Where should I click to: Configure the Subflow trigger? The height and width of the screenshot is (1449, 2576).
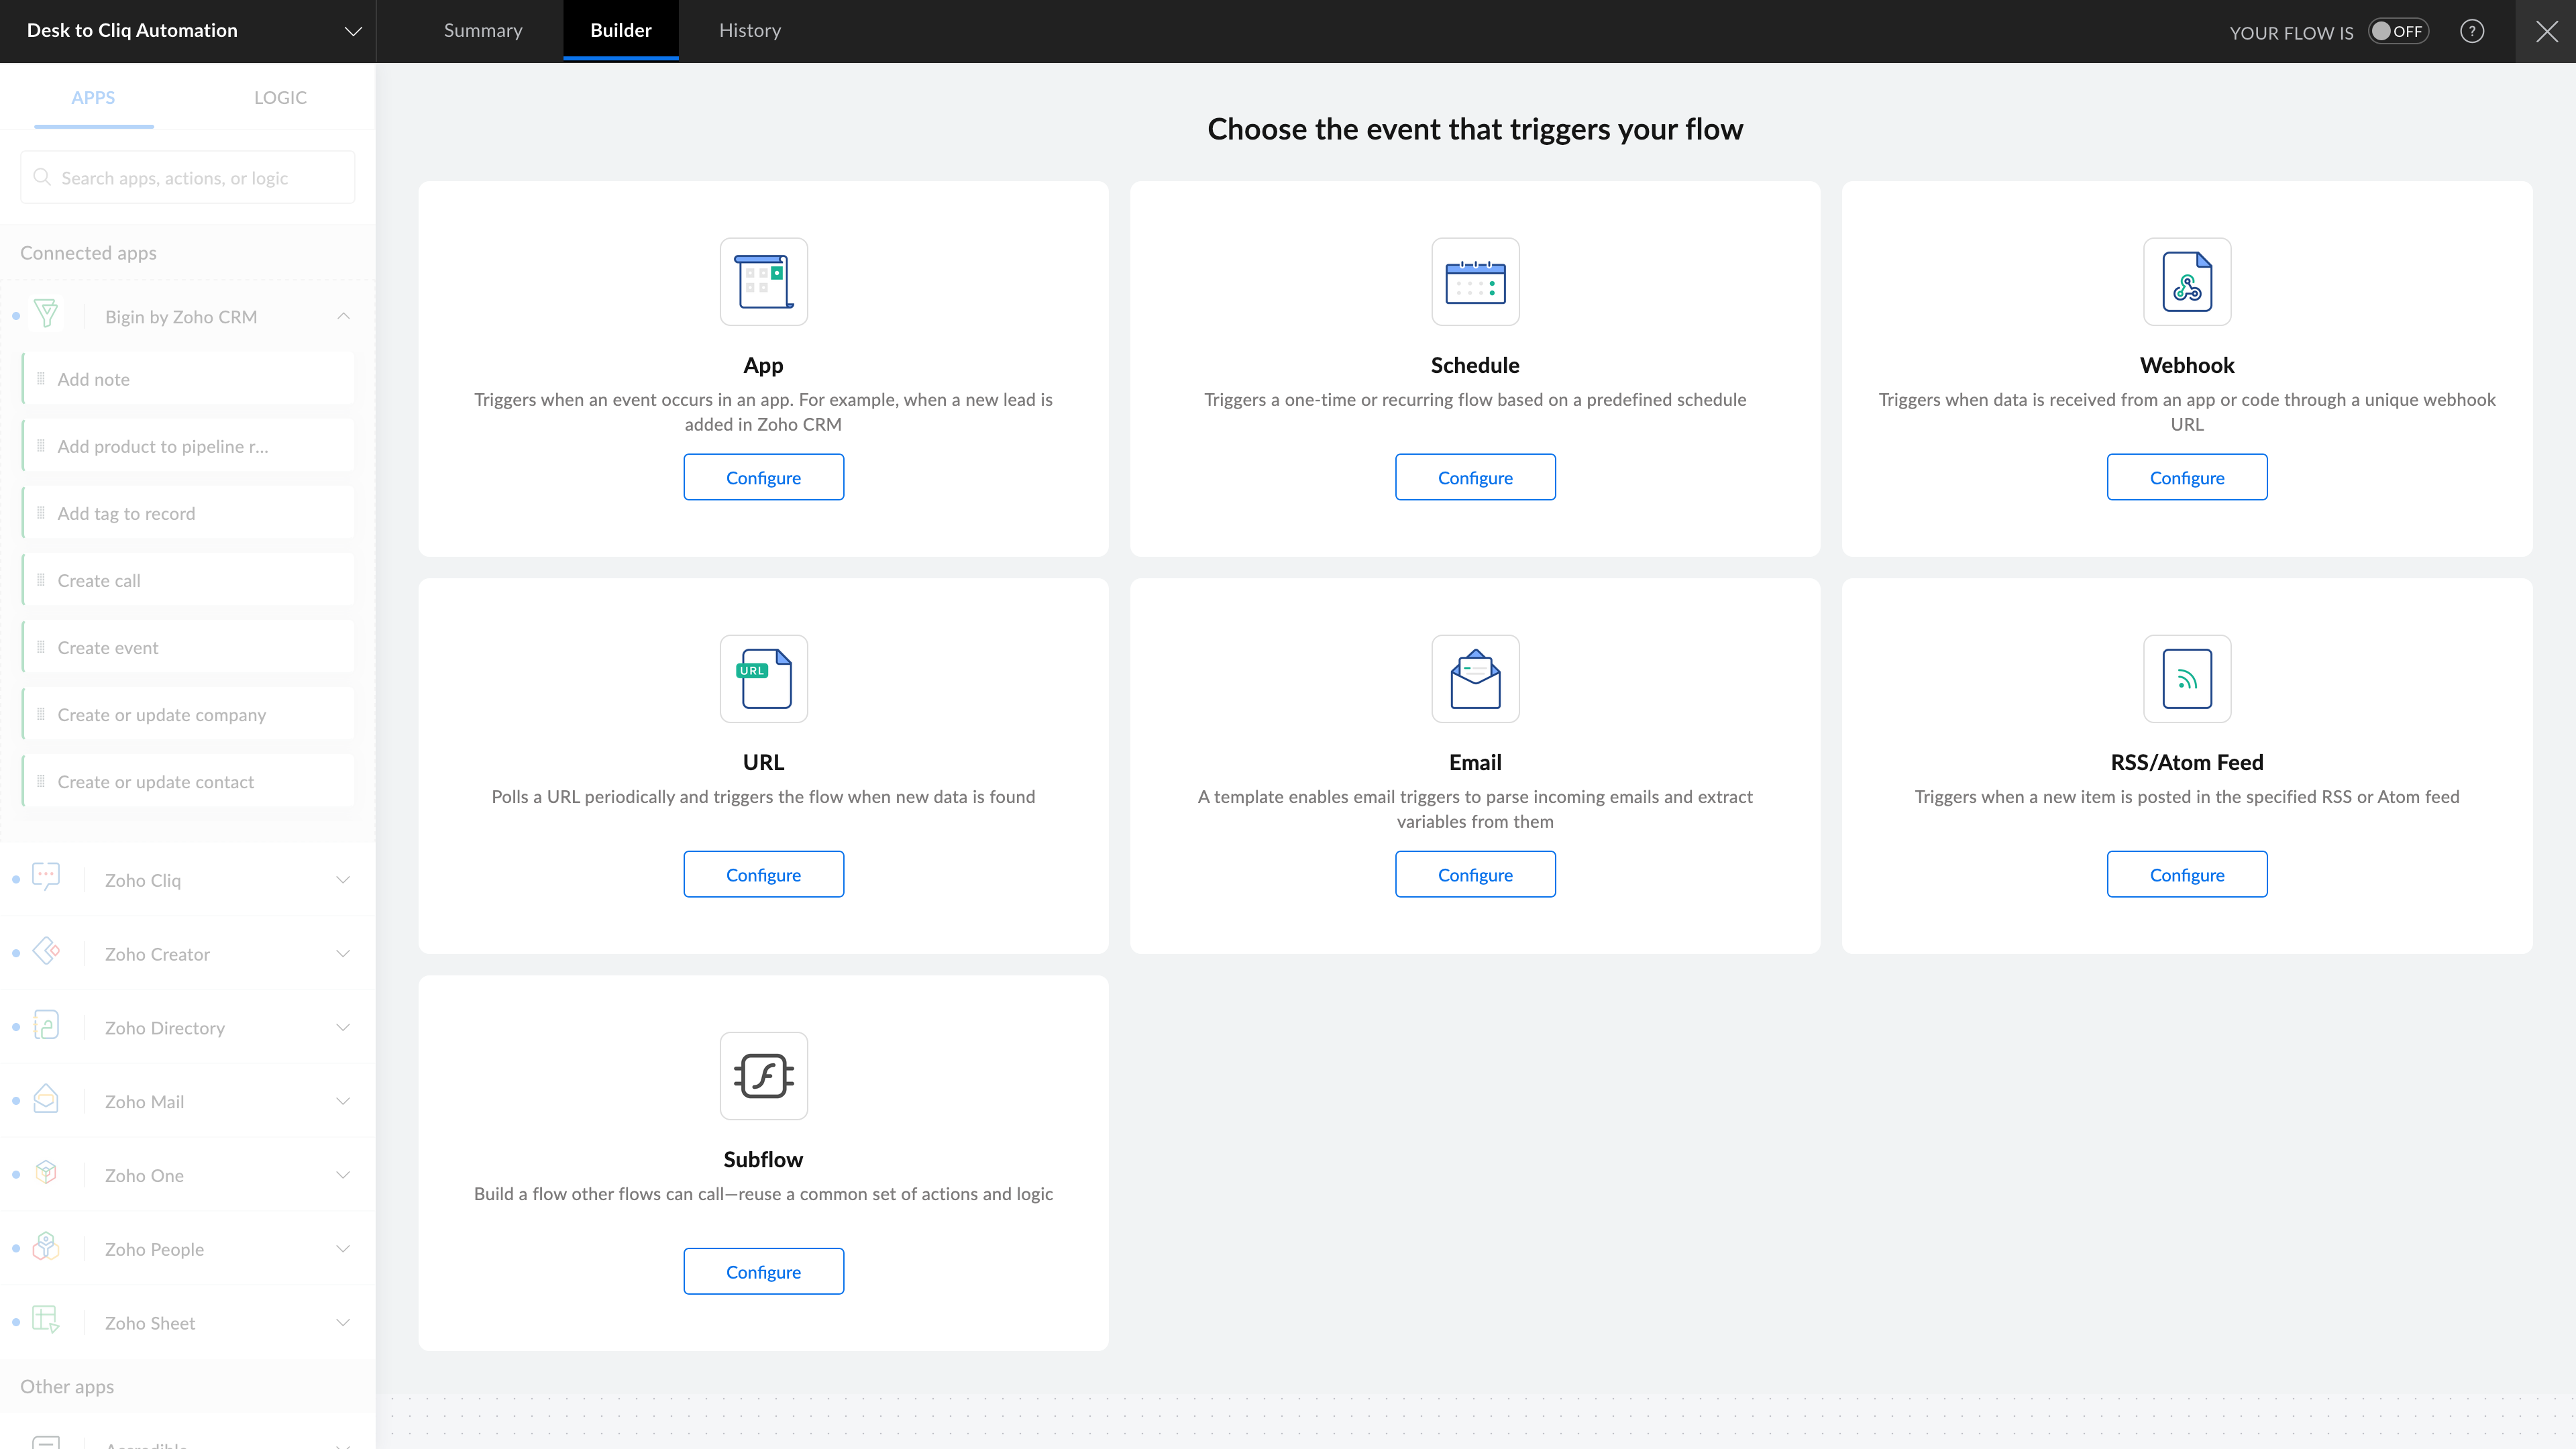(763, 1271)
